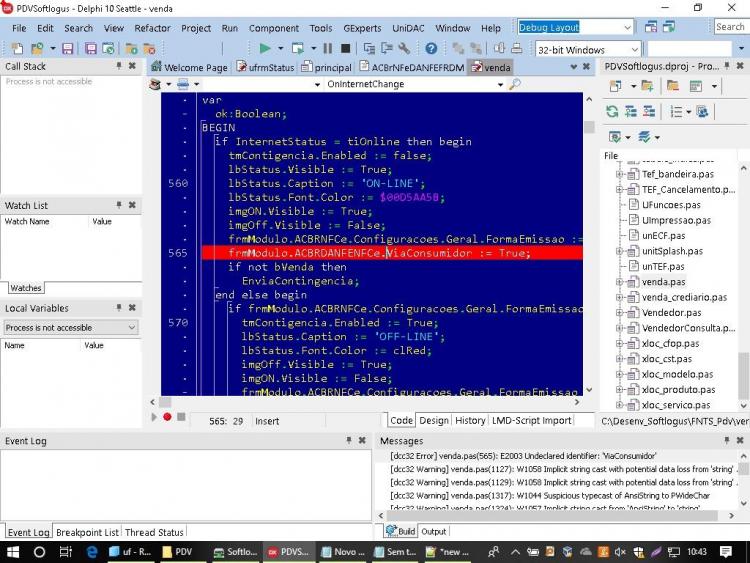Click the Save file toolbar icon
The image size is (750, 563).
(x=67, y=48)
